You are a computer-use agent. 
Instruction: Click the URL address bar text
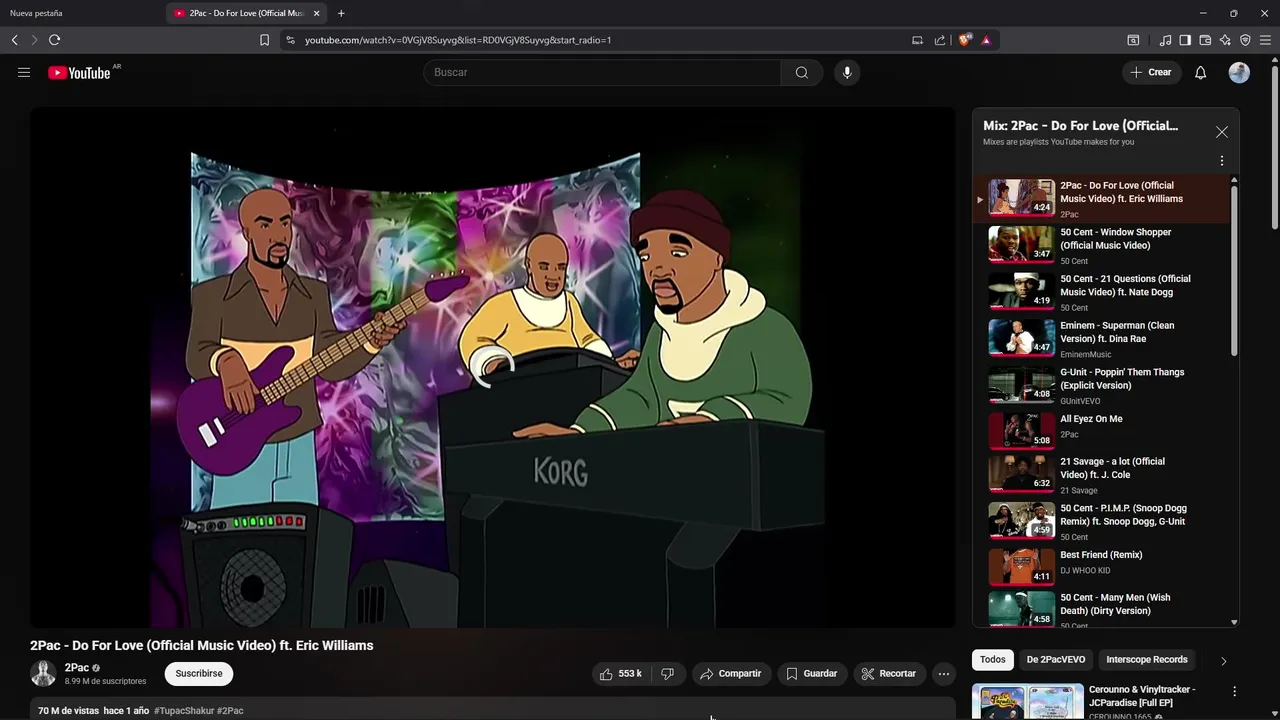(458, 40)
